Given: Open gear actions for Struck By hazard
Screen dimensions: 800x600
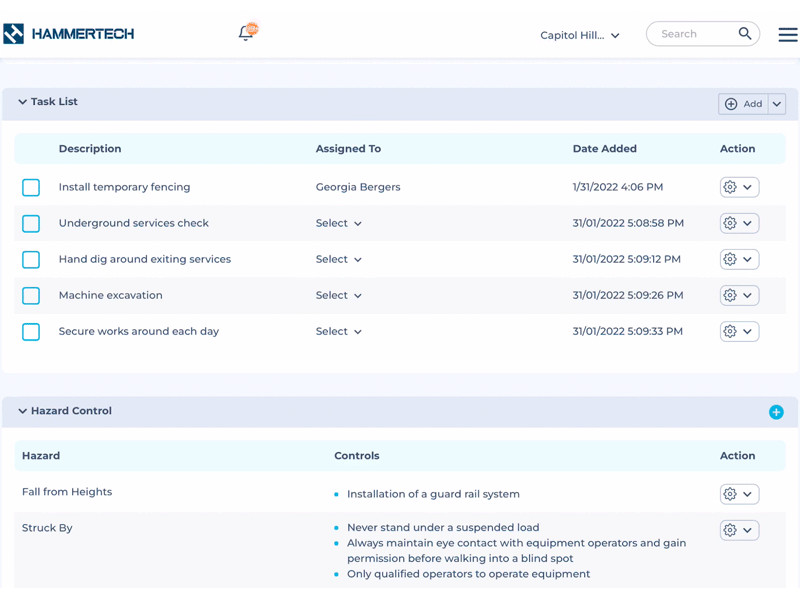Looking at the screenshot, I should (x=739, y=530).
